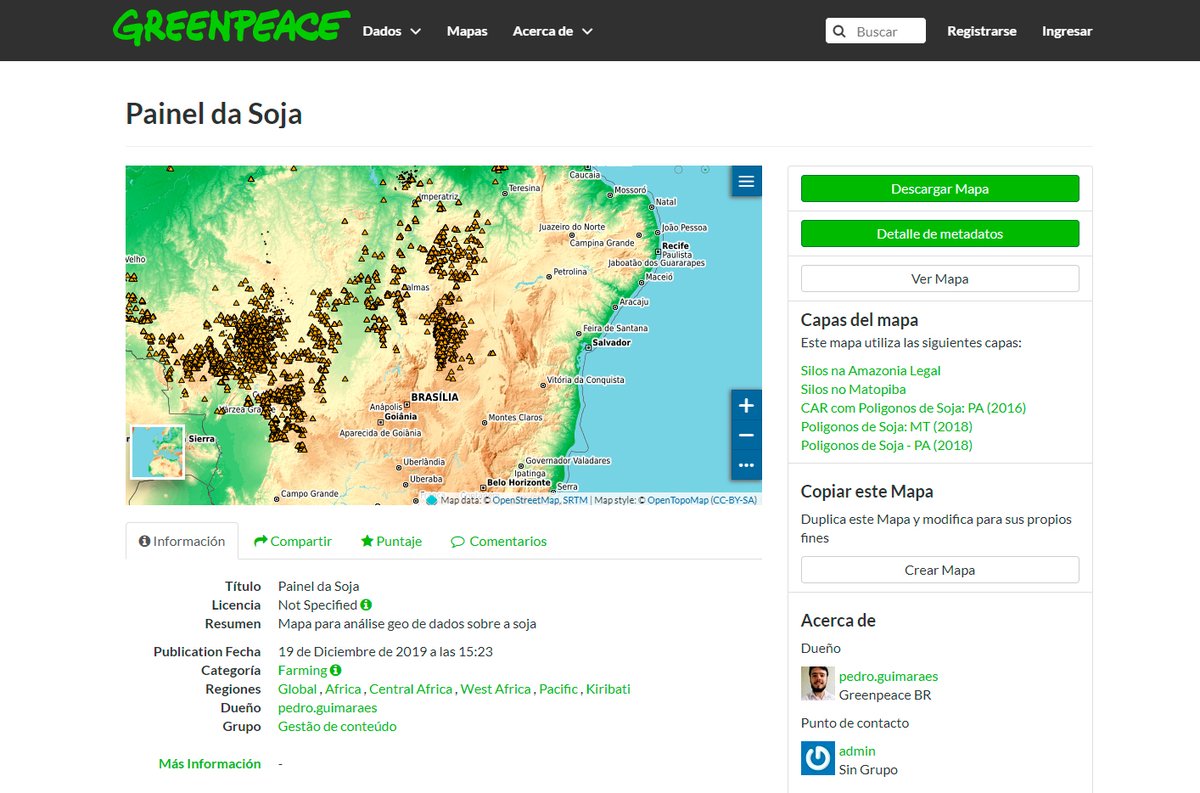Click the Central Africa region link
Viewport: 1200px width, 793px height.
click(x=411, y=689)
